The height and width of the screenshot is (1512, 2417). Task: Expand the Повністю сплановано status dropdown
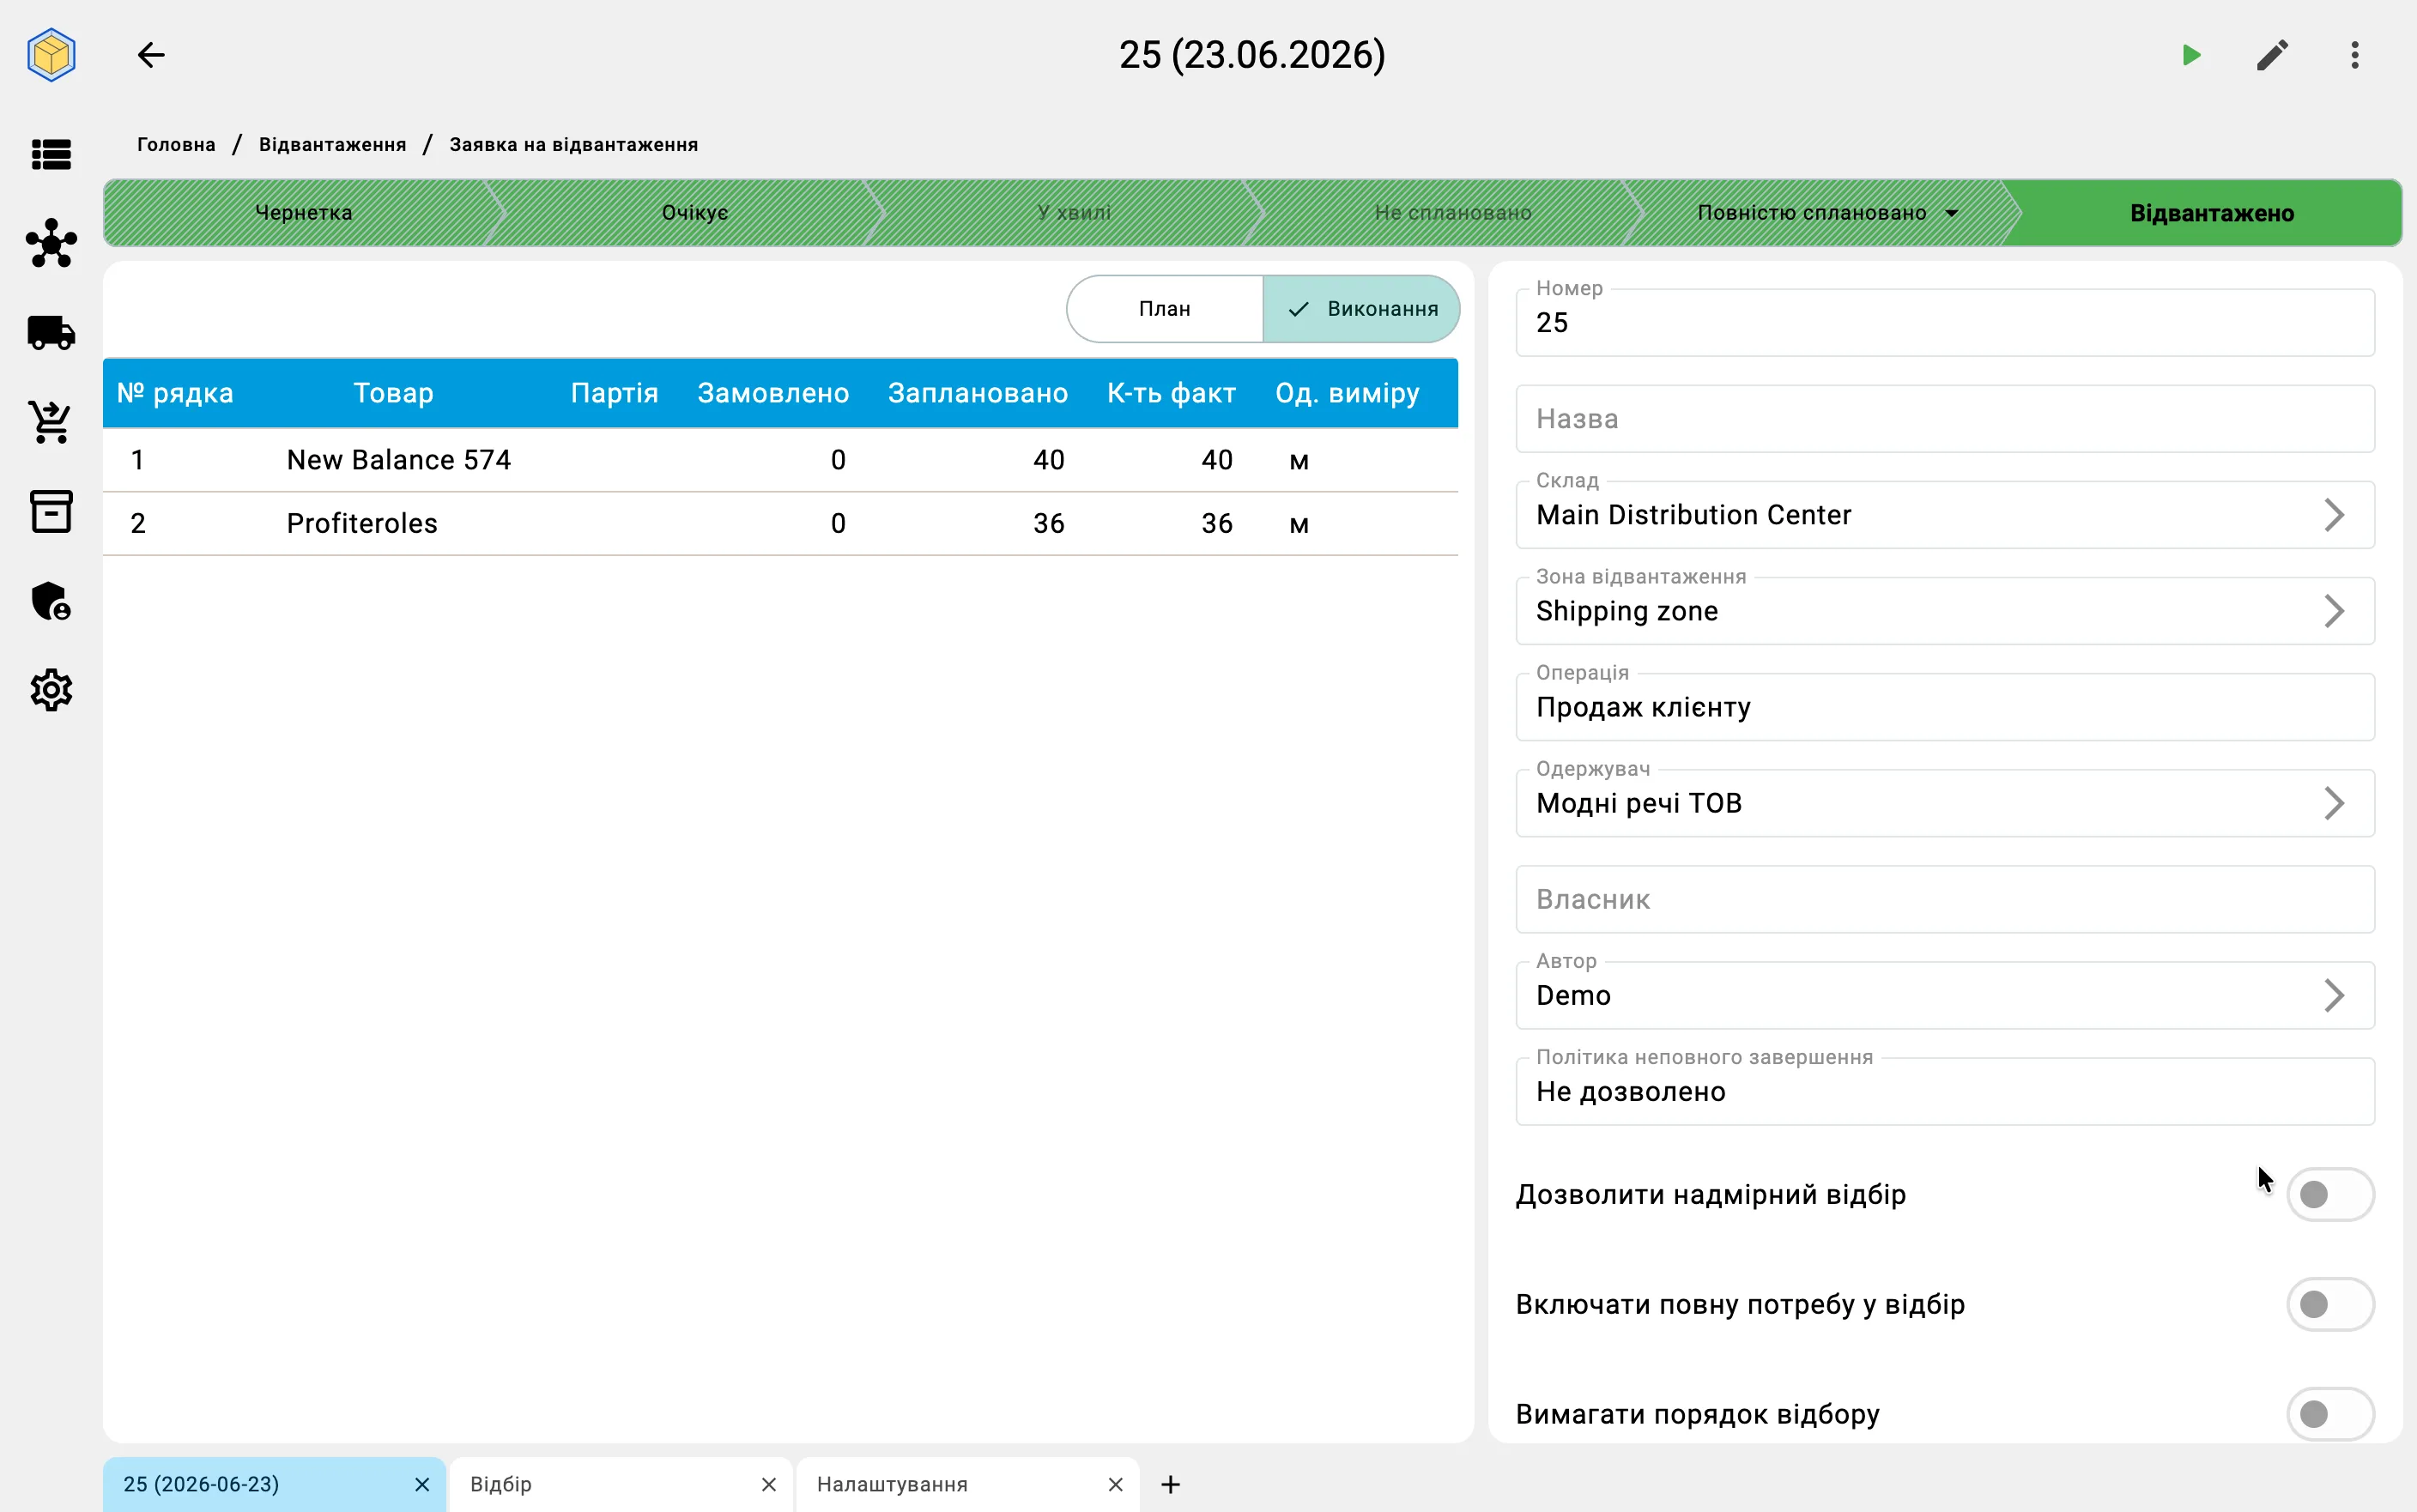[x=1951, y=213]
